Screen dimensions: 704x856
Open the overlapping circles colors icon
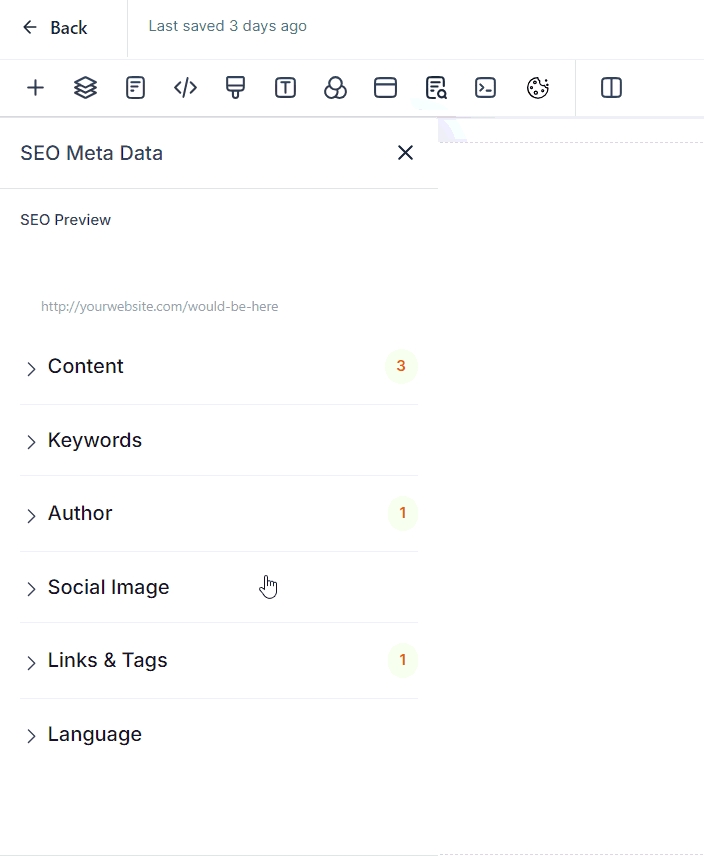[335, 88]
